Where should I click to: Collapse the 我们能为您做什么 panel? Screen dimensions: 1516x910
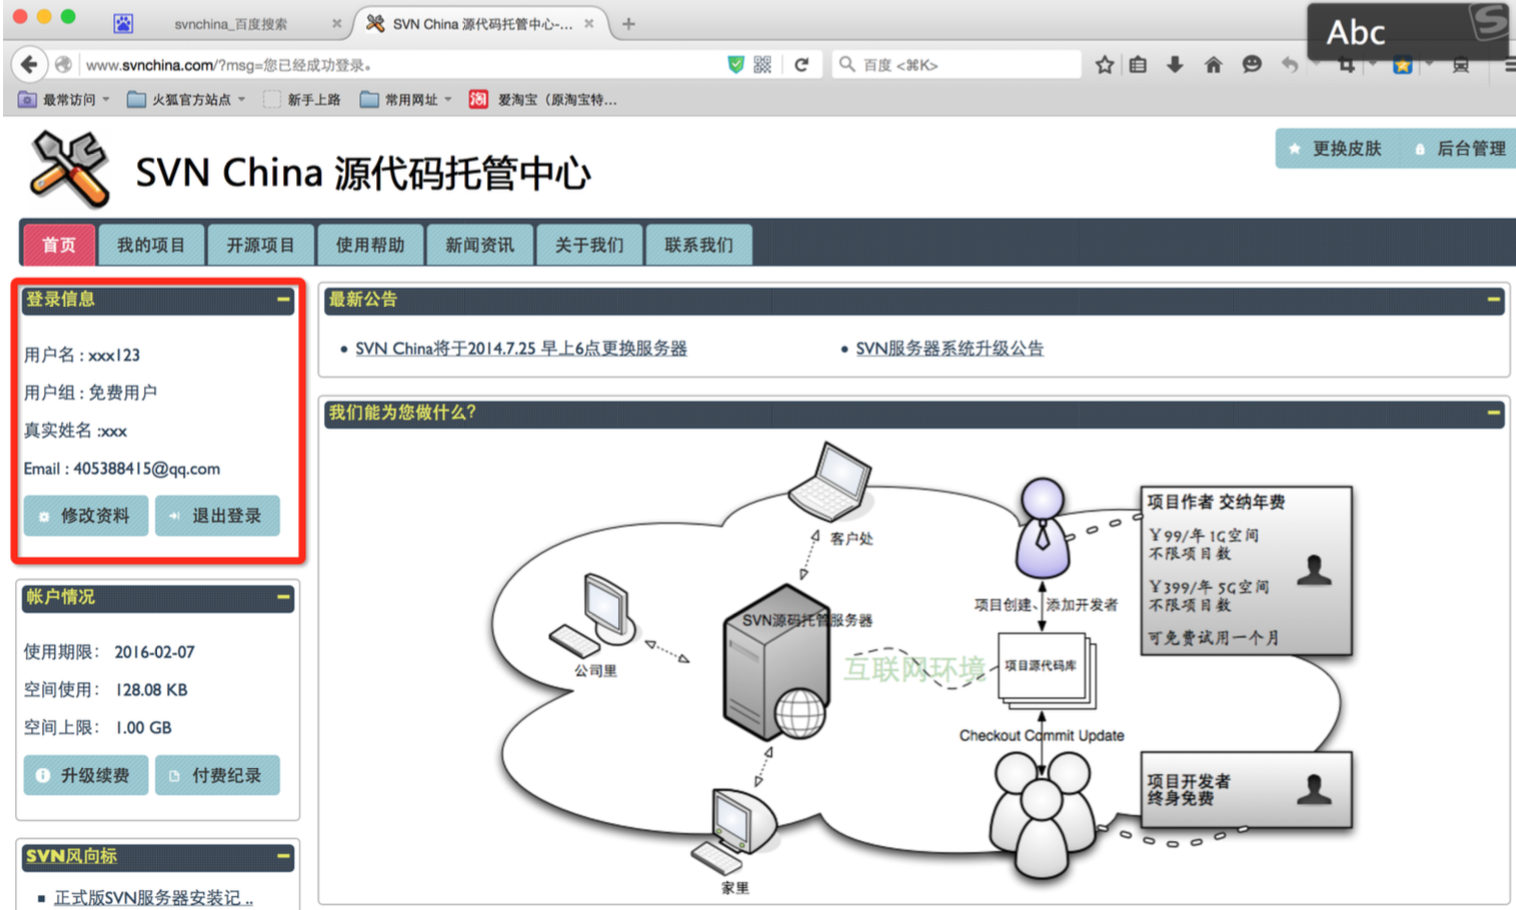tap(1494, 412)
